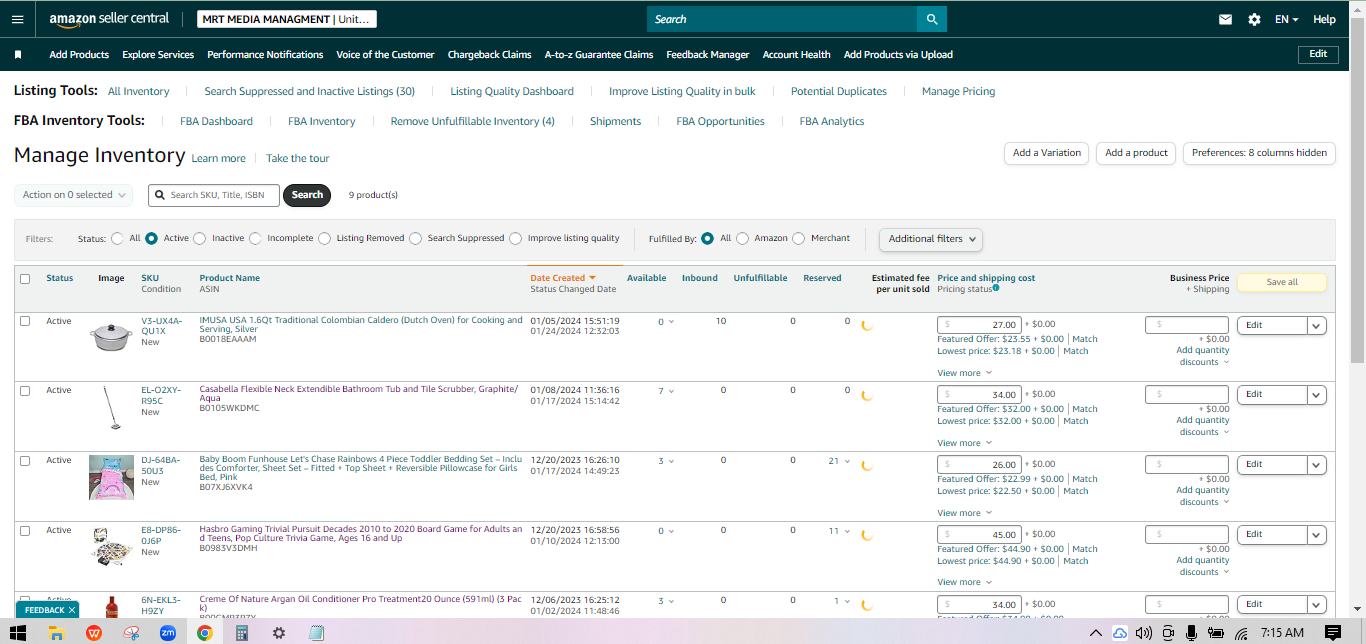The width and height of the screenshot is (1366, 644).
Task: Select the Inactive status filter
Action: 200,238
